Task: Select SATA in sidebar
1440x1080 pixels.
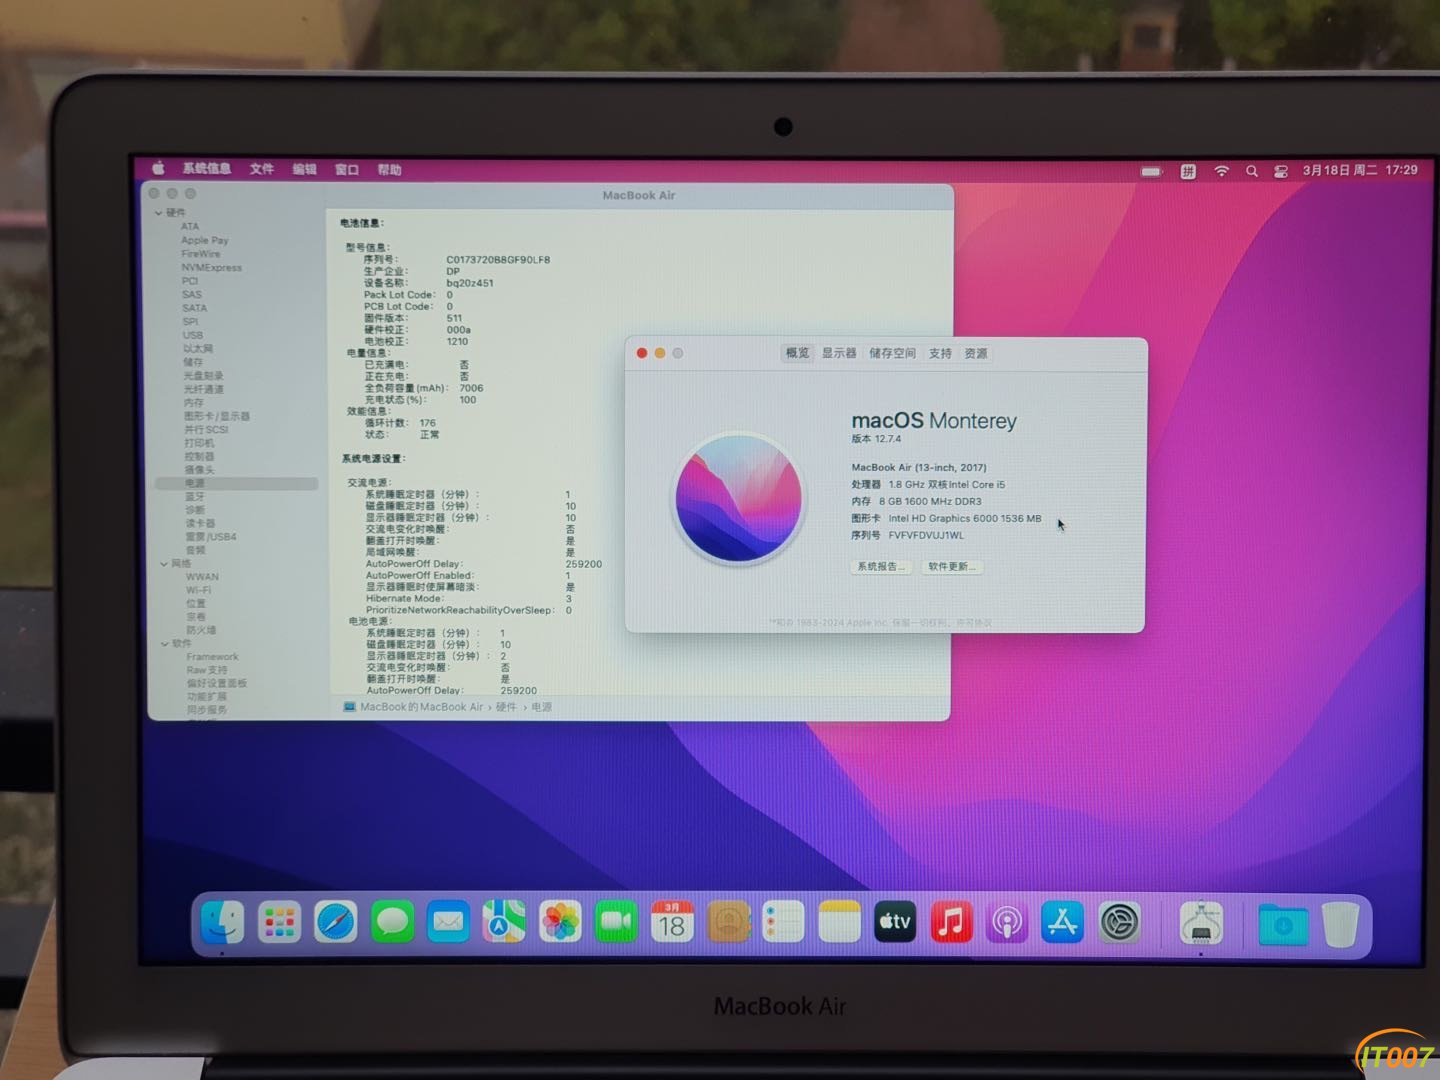Action: (x=194, y=308)
